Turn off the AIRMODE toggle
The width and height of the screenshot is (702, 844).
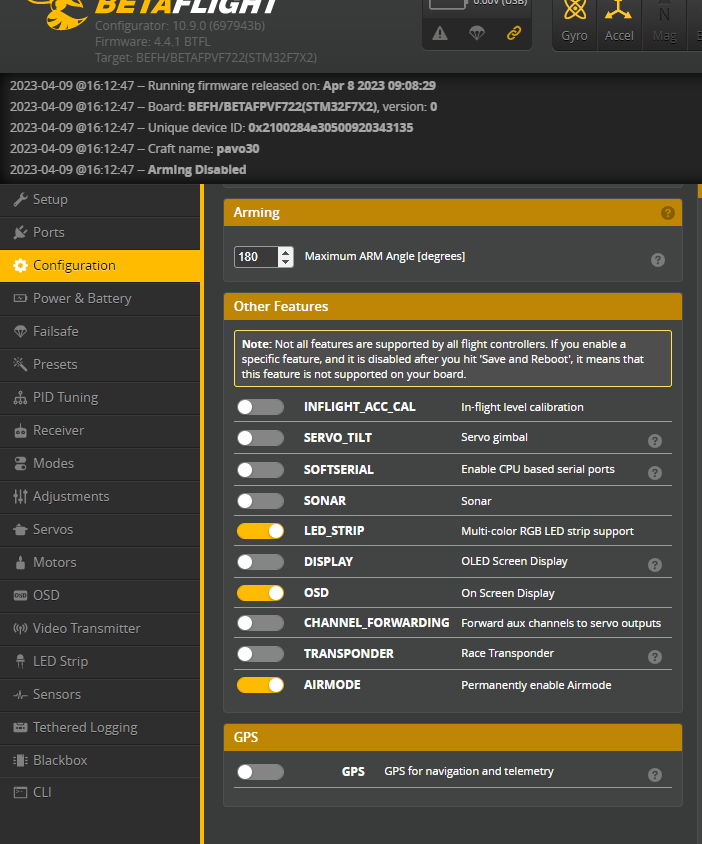(261, 684)
